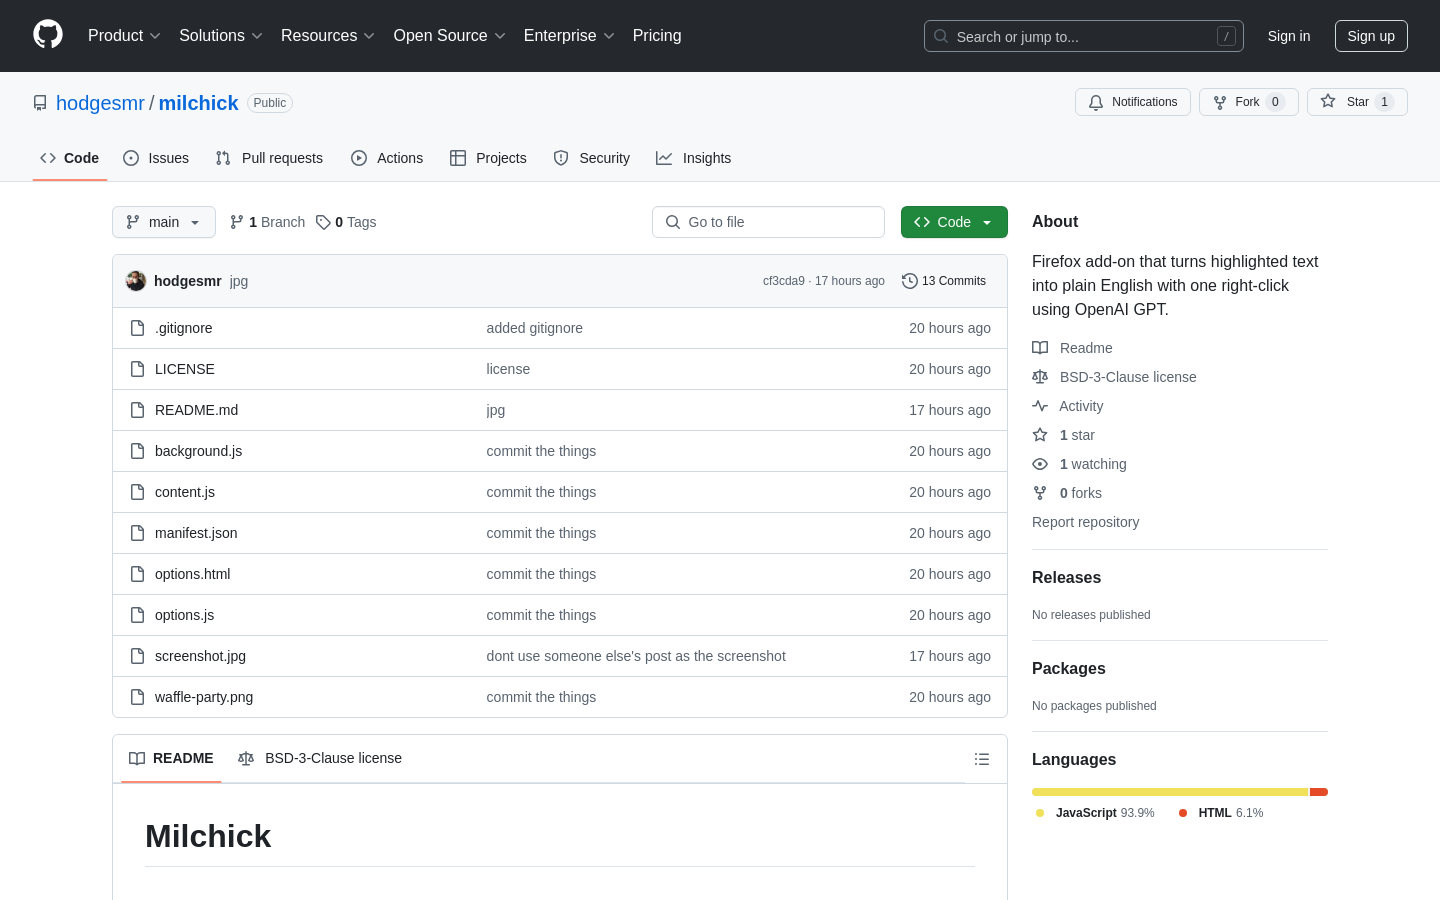Image resolution: width=1440 pixels, height=900 pixels.
Task: Click the tag icon beside 0 Tags
Action: tap(323, 222)
